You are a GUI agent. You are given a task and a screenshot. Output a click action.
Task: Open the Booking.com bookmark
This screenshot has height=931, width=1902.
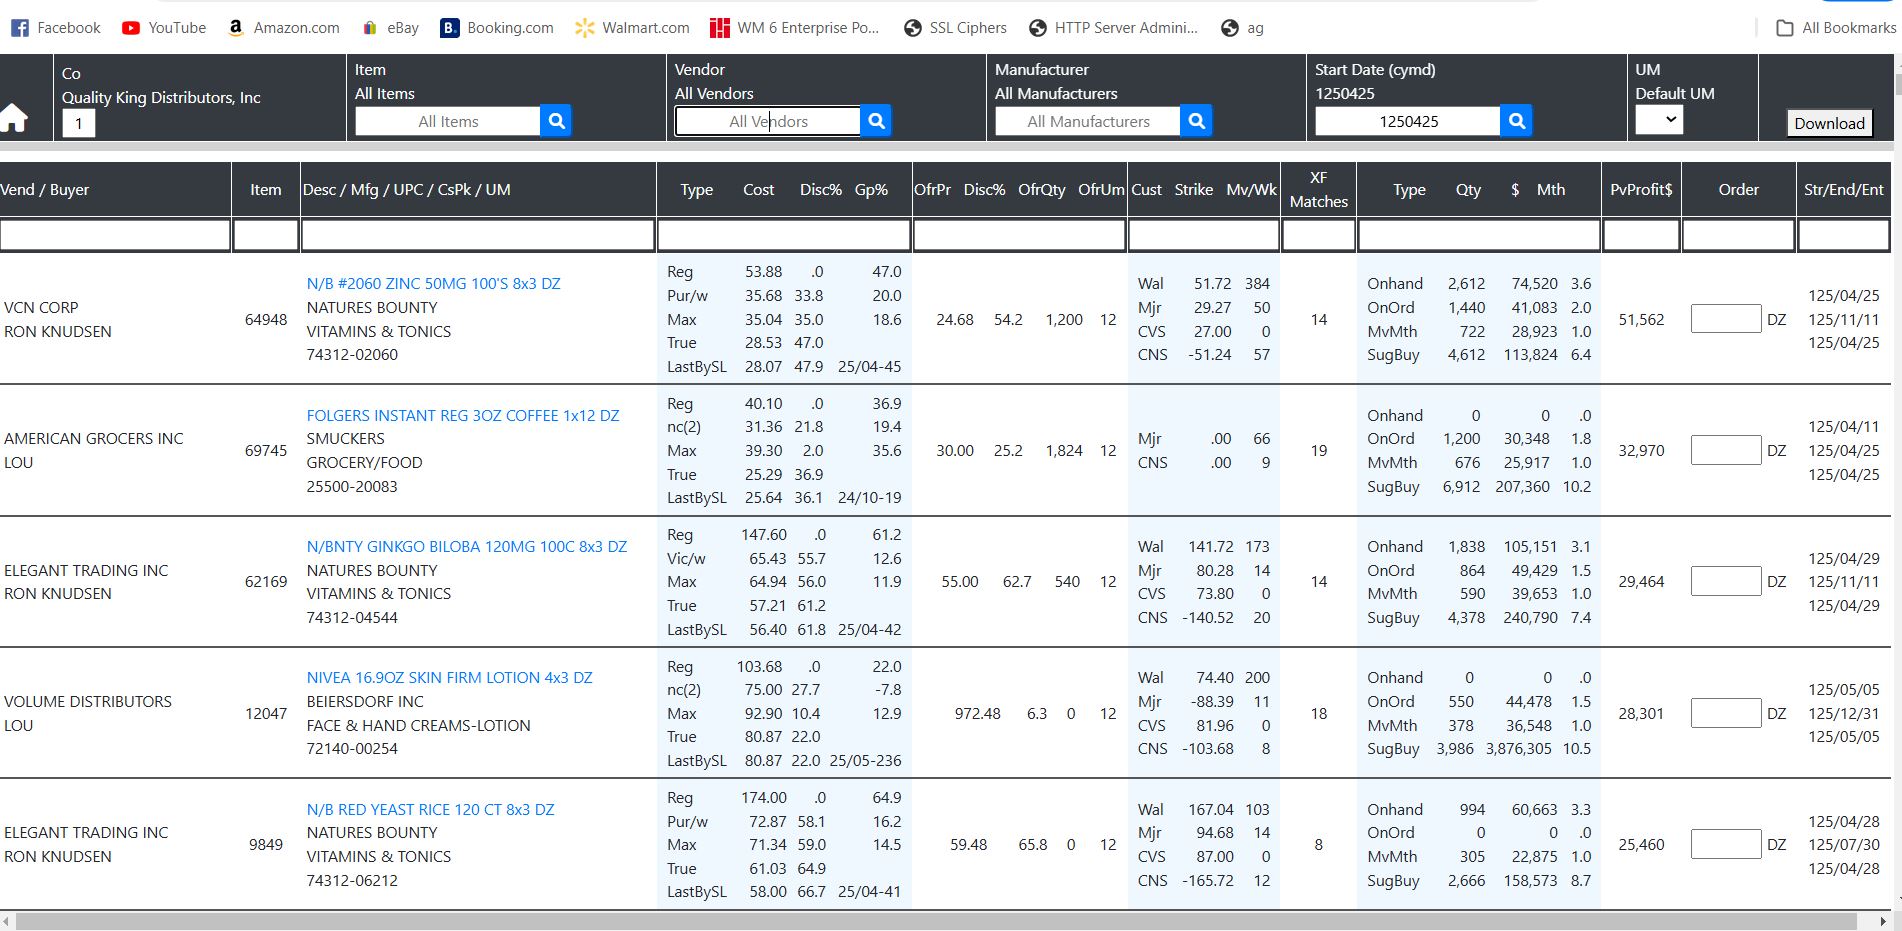coord(497,28)
